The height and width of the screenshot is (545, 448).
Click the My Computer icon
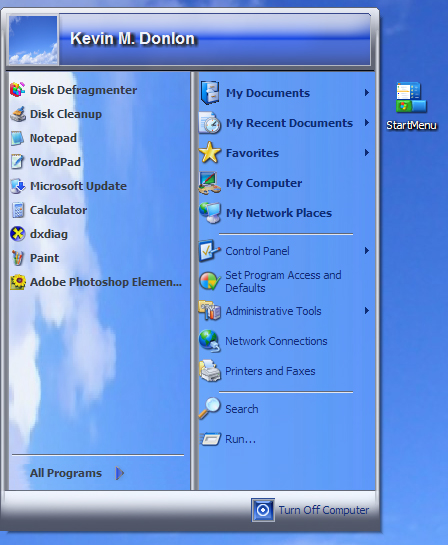pyautogui.click(x=210, y=183)
